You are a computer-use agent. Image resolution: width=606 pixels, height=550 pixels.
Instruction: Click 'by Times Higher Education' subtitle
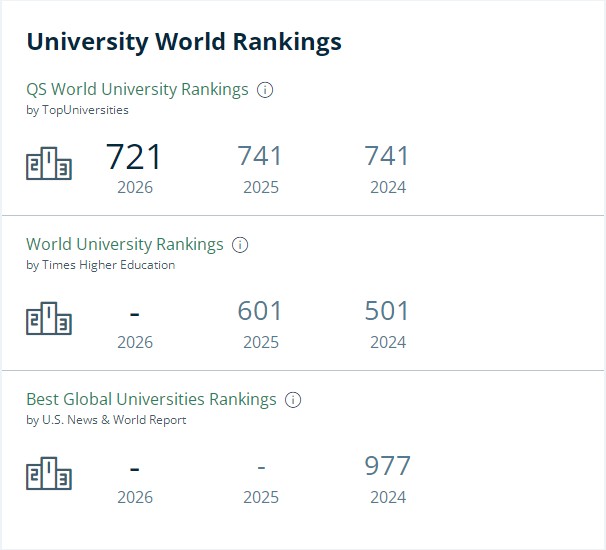click(x=100, y=265)
